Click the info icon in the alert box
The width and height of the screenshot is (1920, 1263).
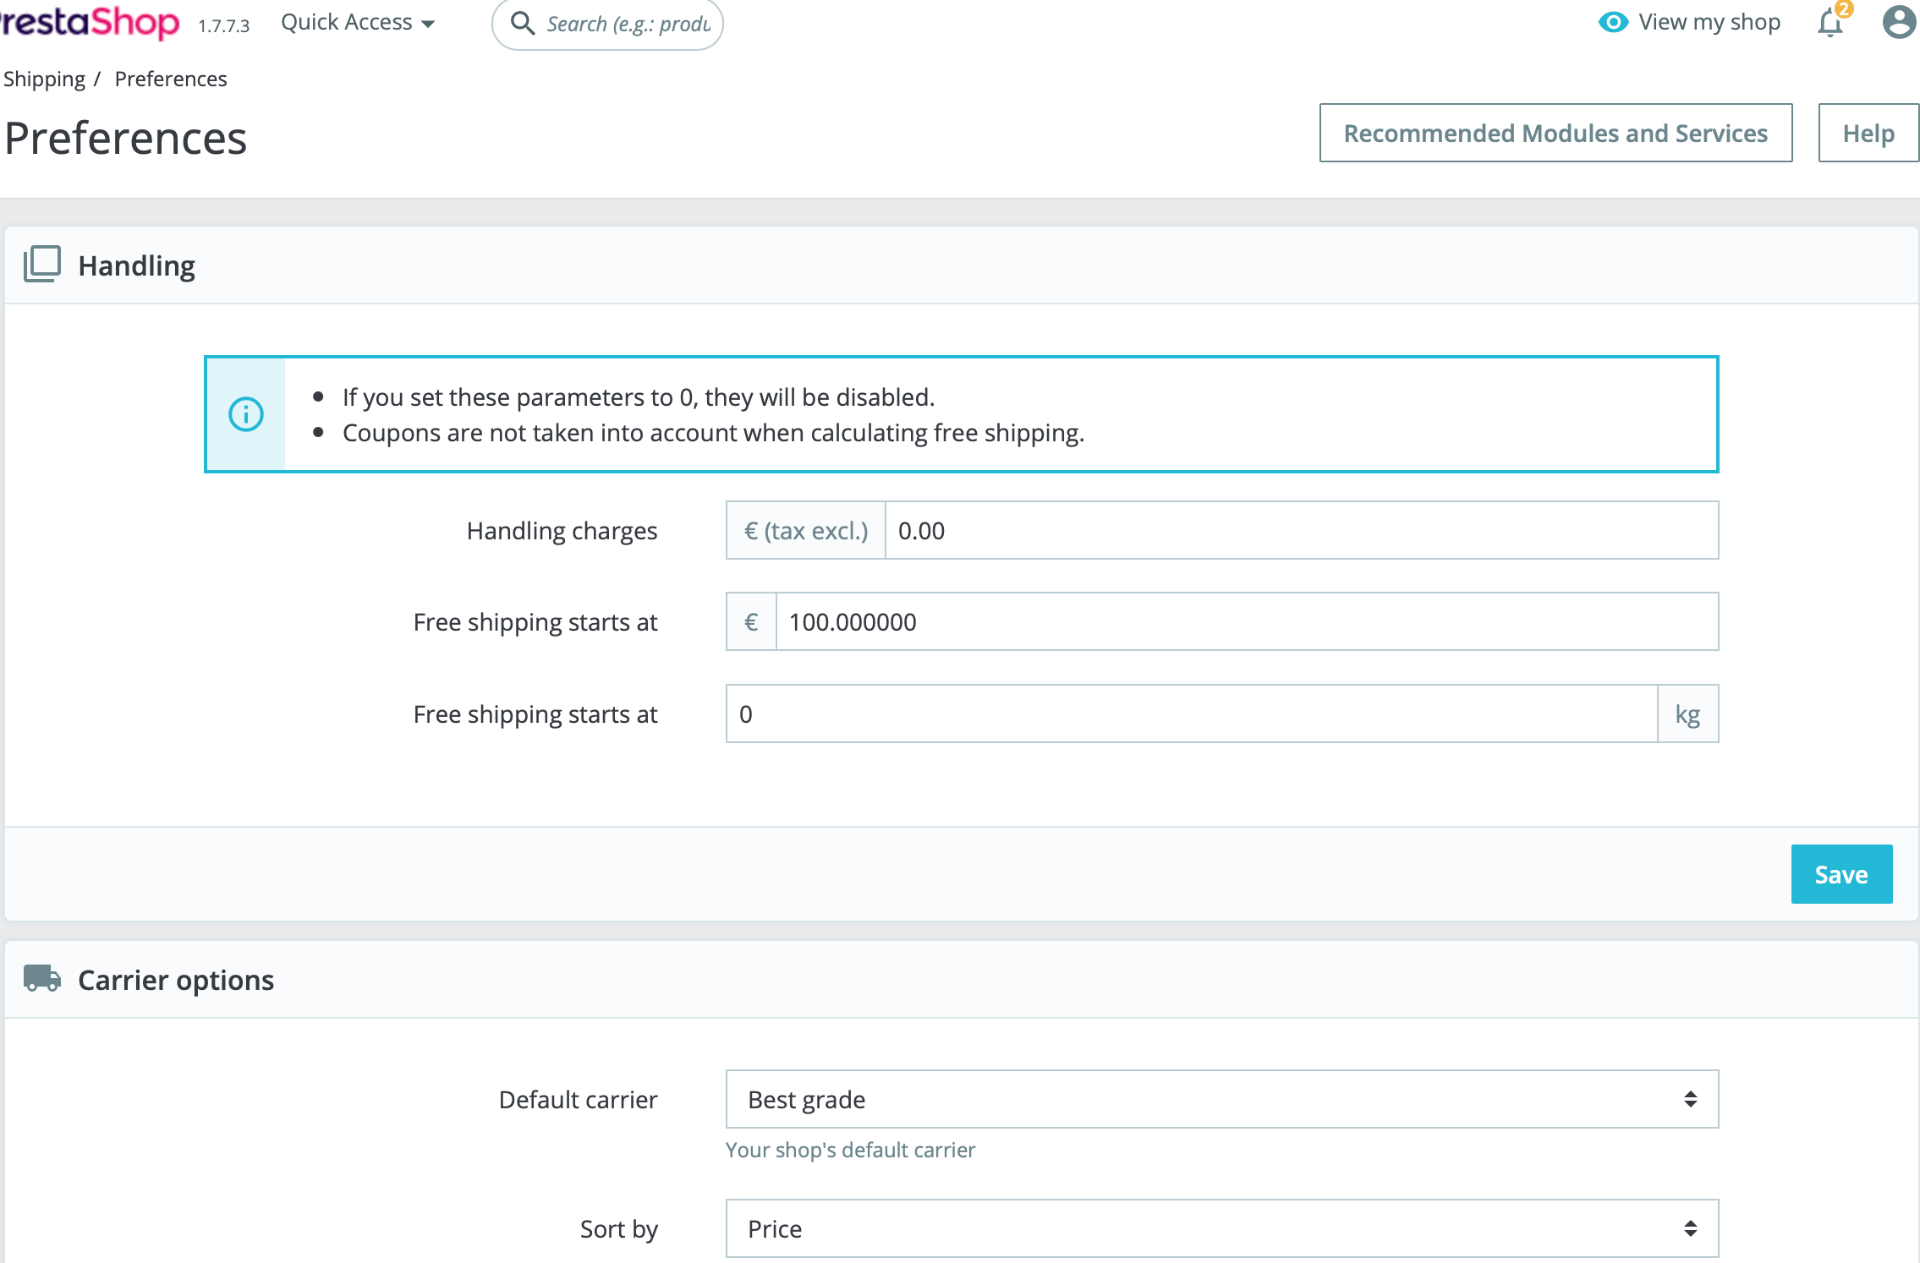pos(246,414)
